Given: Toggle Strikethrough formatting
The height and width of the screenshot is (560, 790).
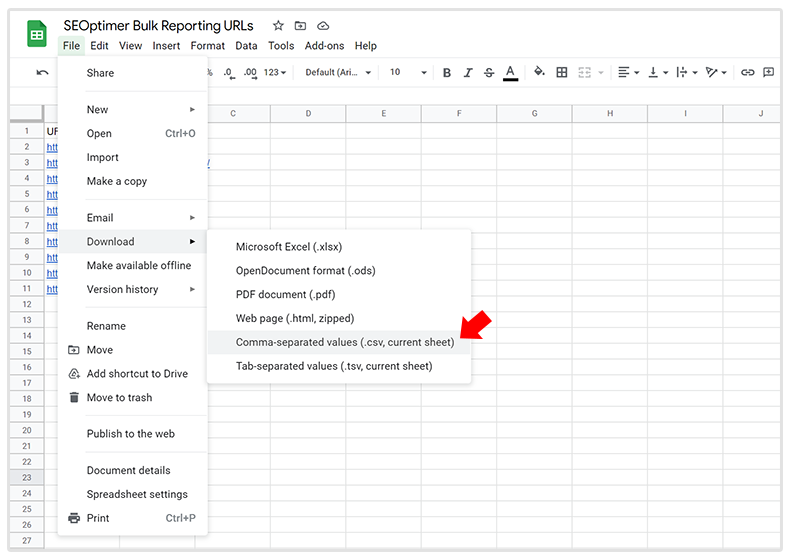Looking at the screenshot, I should [x=489, y=73].
